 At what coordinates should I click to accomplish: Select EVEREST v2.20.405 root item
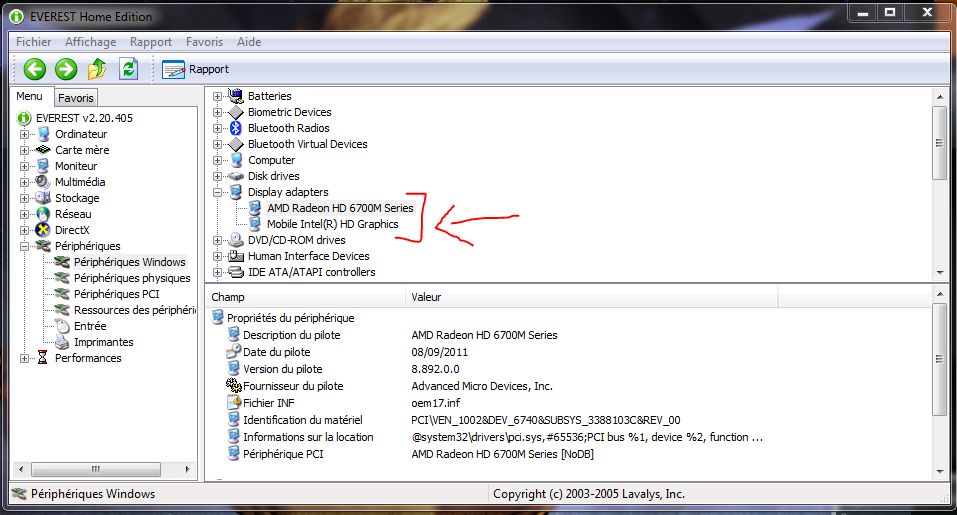click(x=84, y=118)
